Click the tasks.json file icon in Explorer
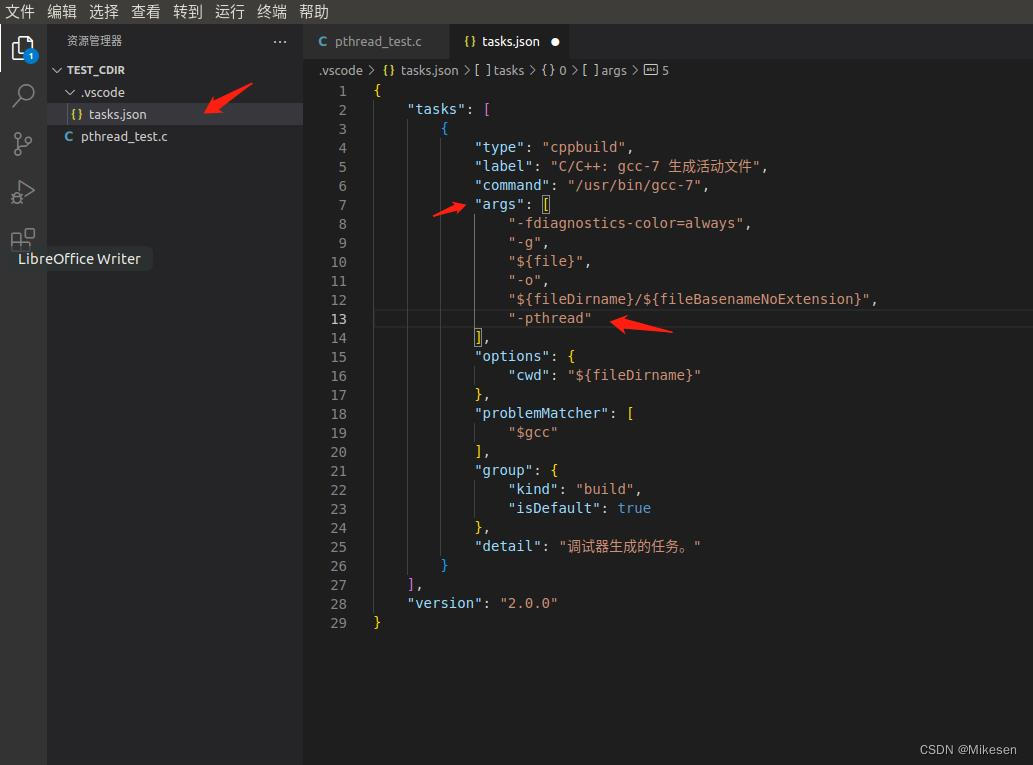 pyautogui.click(x=78, y=114)
